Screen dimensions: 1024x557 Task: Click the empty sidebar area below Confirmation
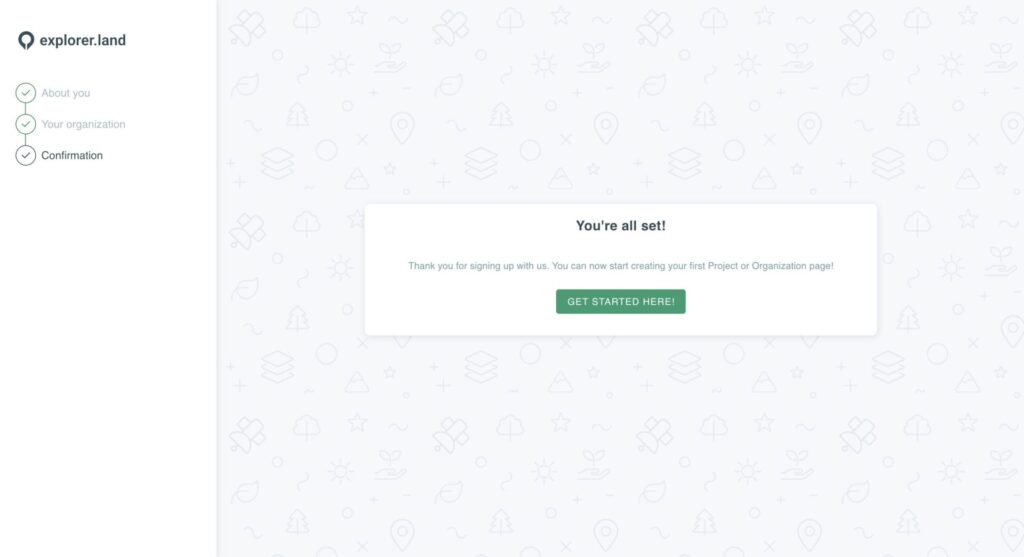click(108, 359)
